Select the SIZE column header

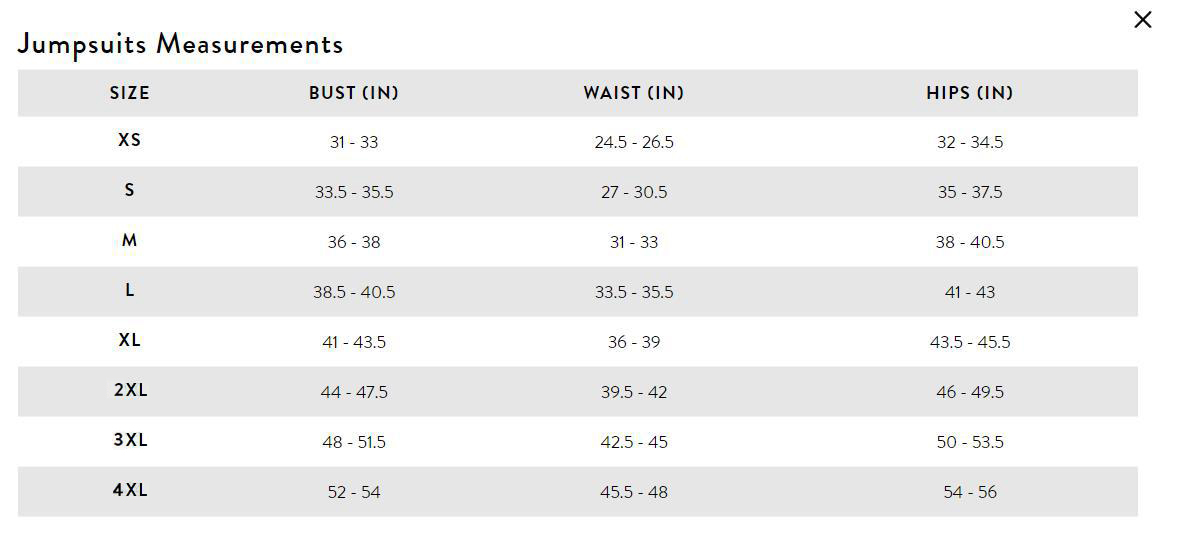tap(130, 93)
